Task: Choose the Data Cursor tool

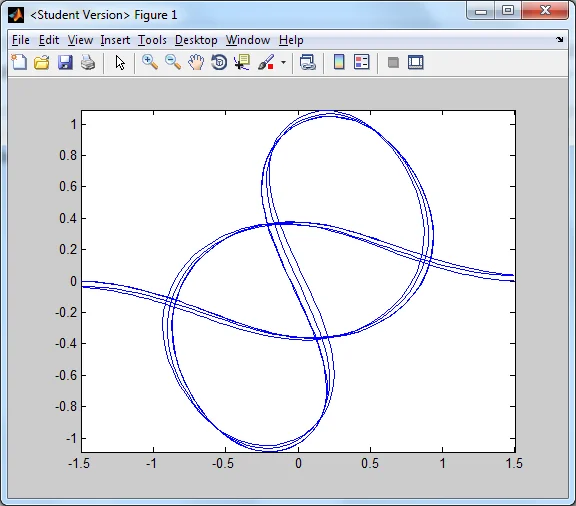Action: (242, 62)
